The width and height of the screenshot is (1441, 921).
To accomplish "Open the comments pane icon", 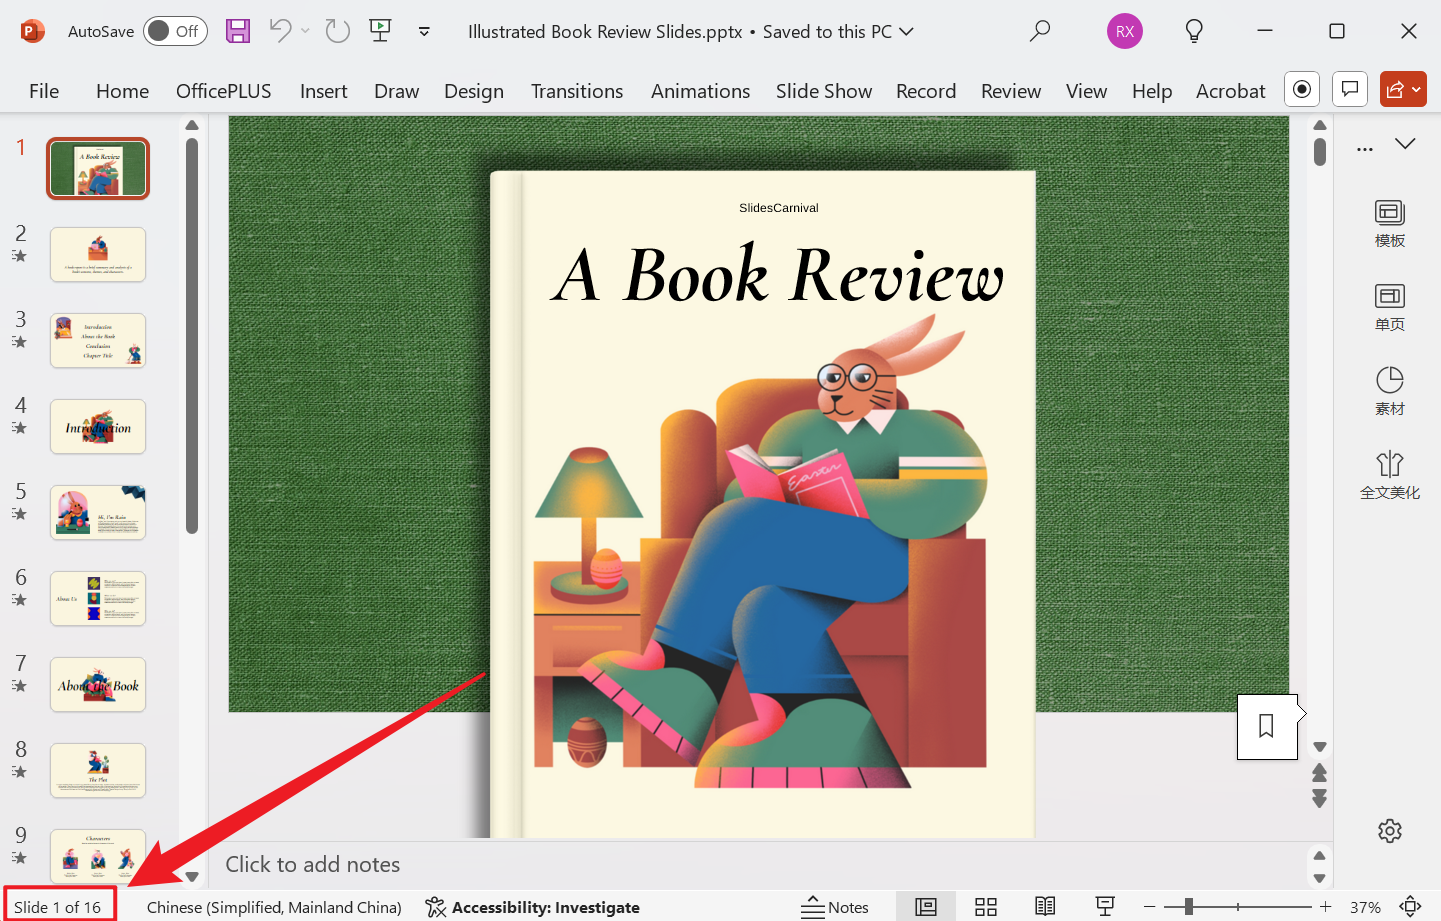I will pos(1350,90).
